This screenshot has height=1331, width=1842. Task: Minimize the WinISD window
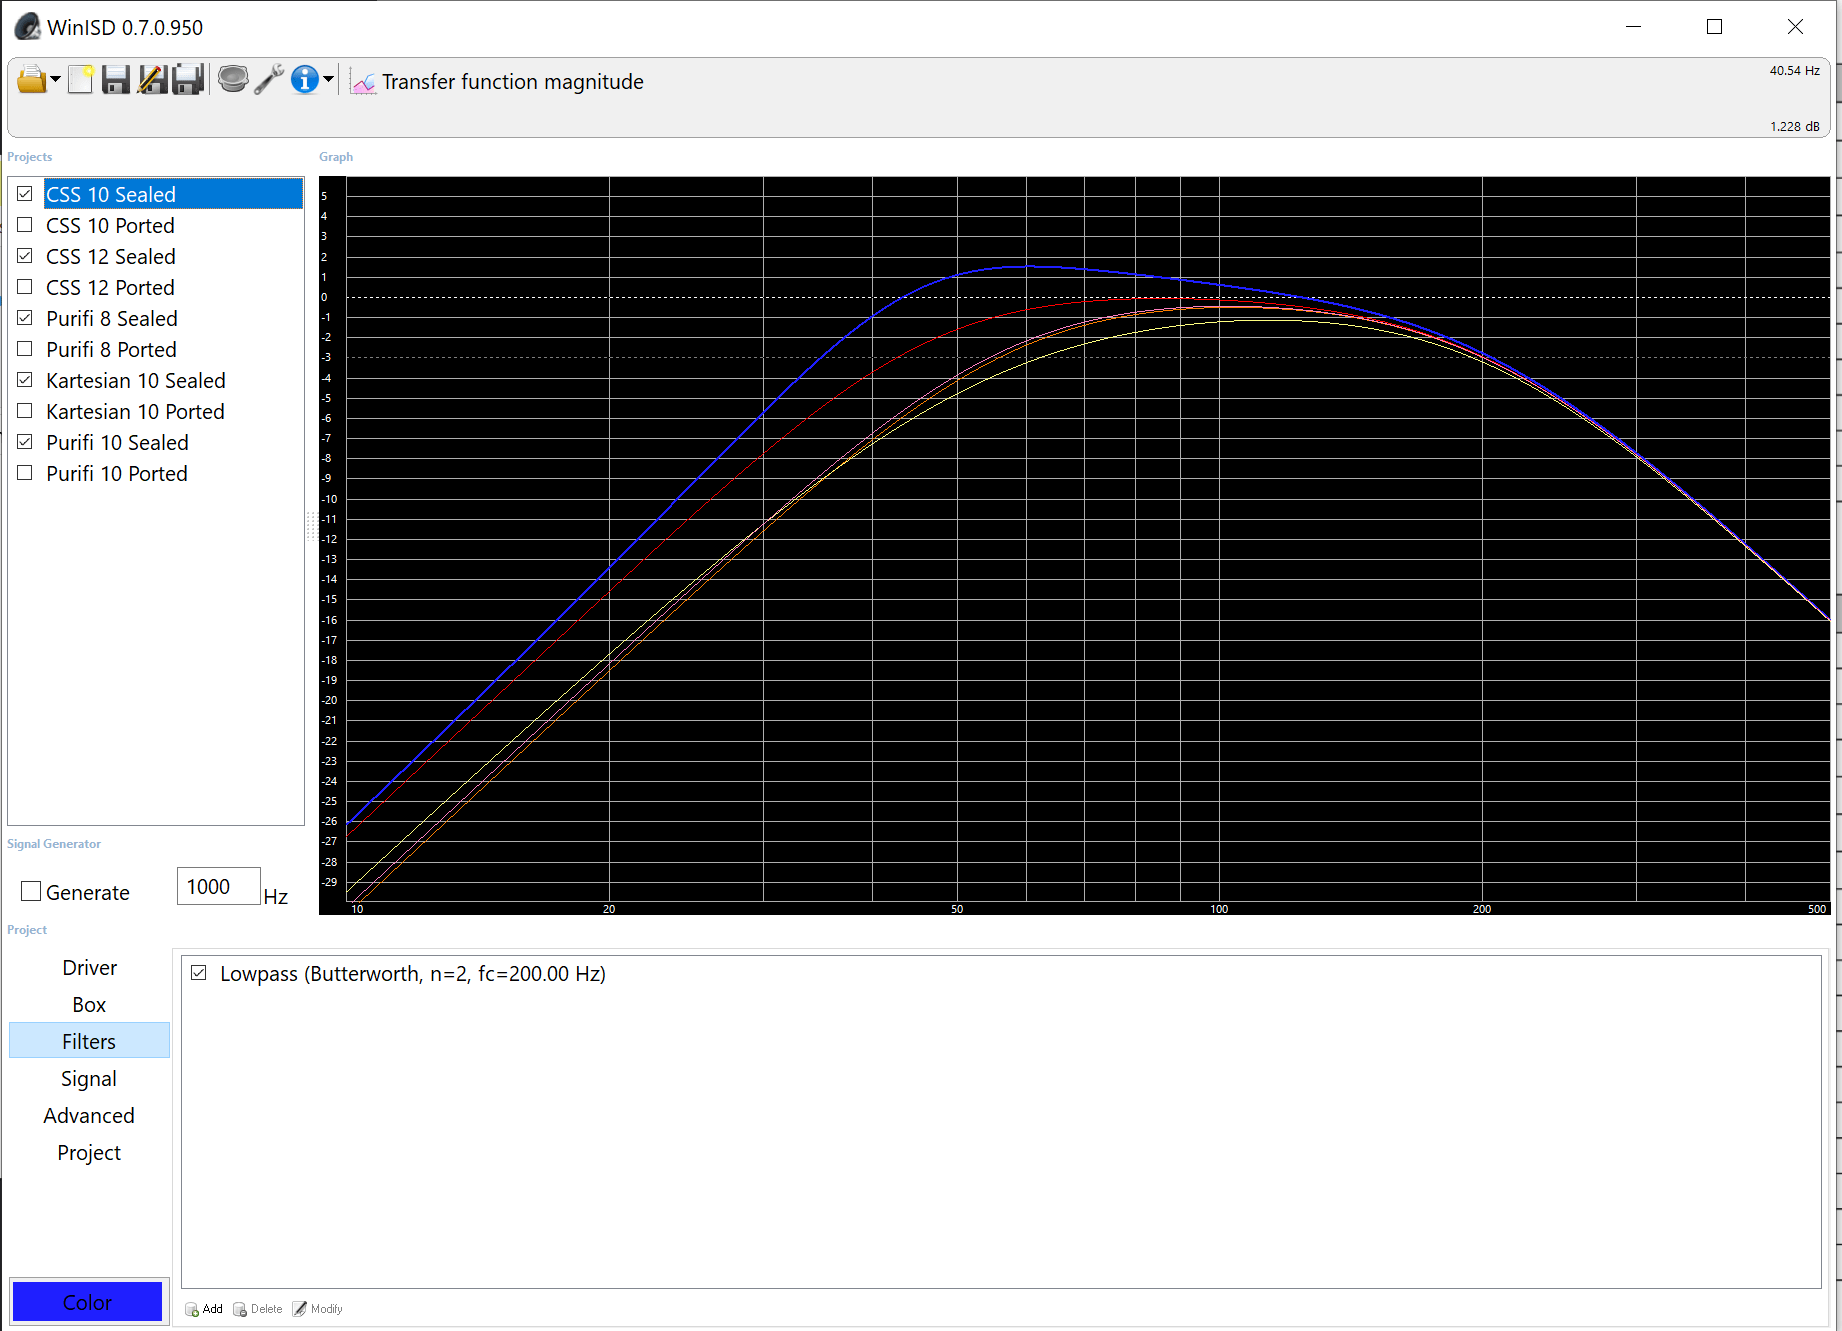click(1634, 27)
